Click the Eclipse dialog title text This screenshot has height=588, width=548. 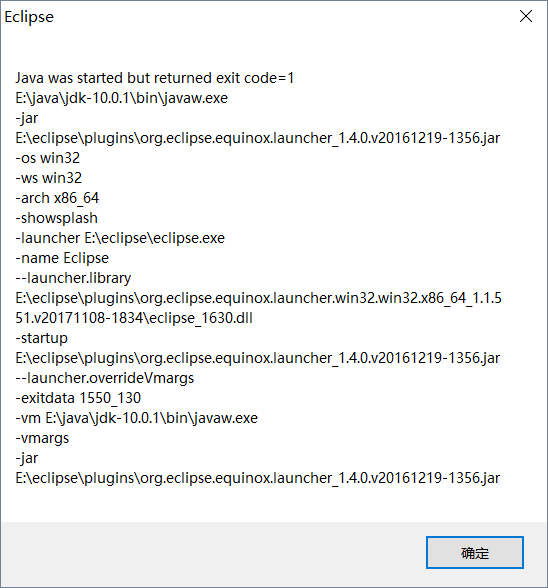[29, 17]
